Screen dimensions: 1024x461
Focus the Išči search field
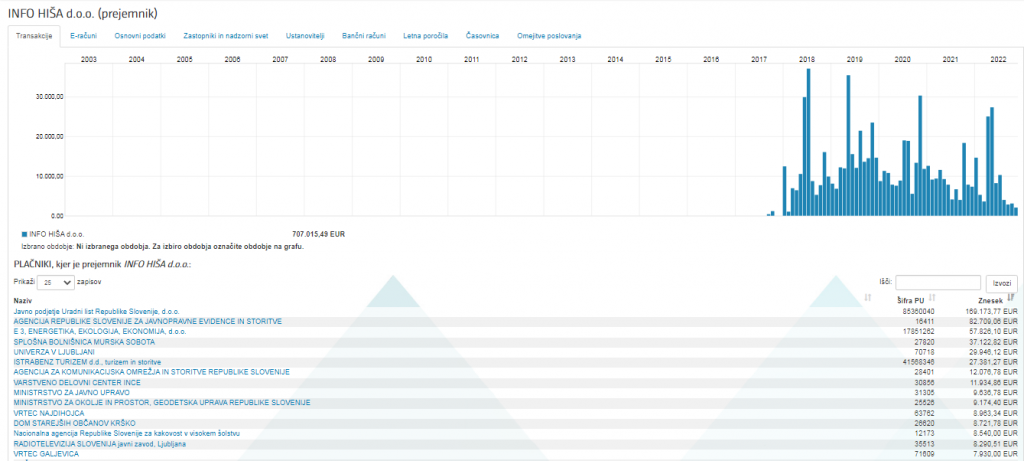[x=938, y=283]
